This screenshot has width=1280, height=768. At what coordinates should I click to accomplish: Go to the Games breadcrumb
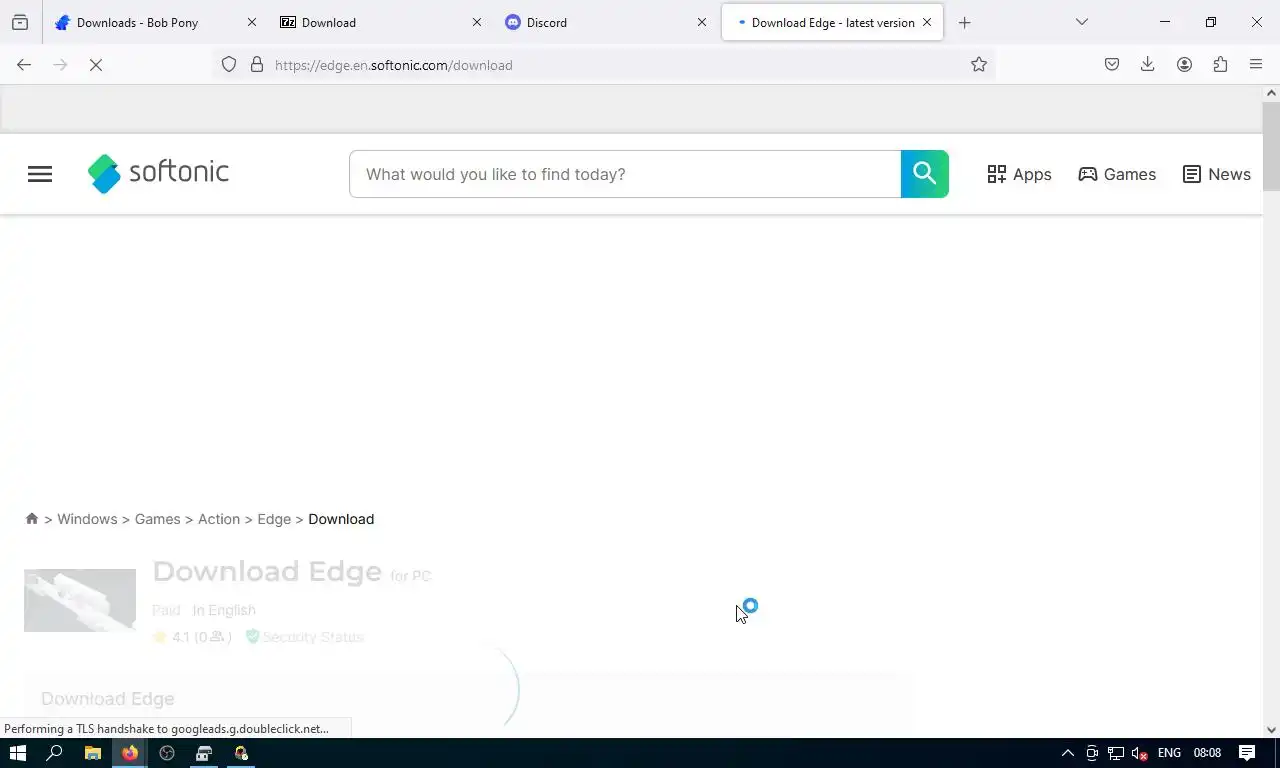pos(158,519)
